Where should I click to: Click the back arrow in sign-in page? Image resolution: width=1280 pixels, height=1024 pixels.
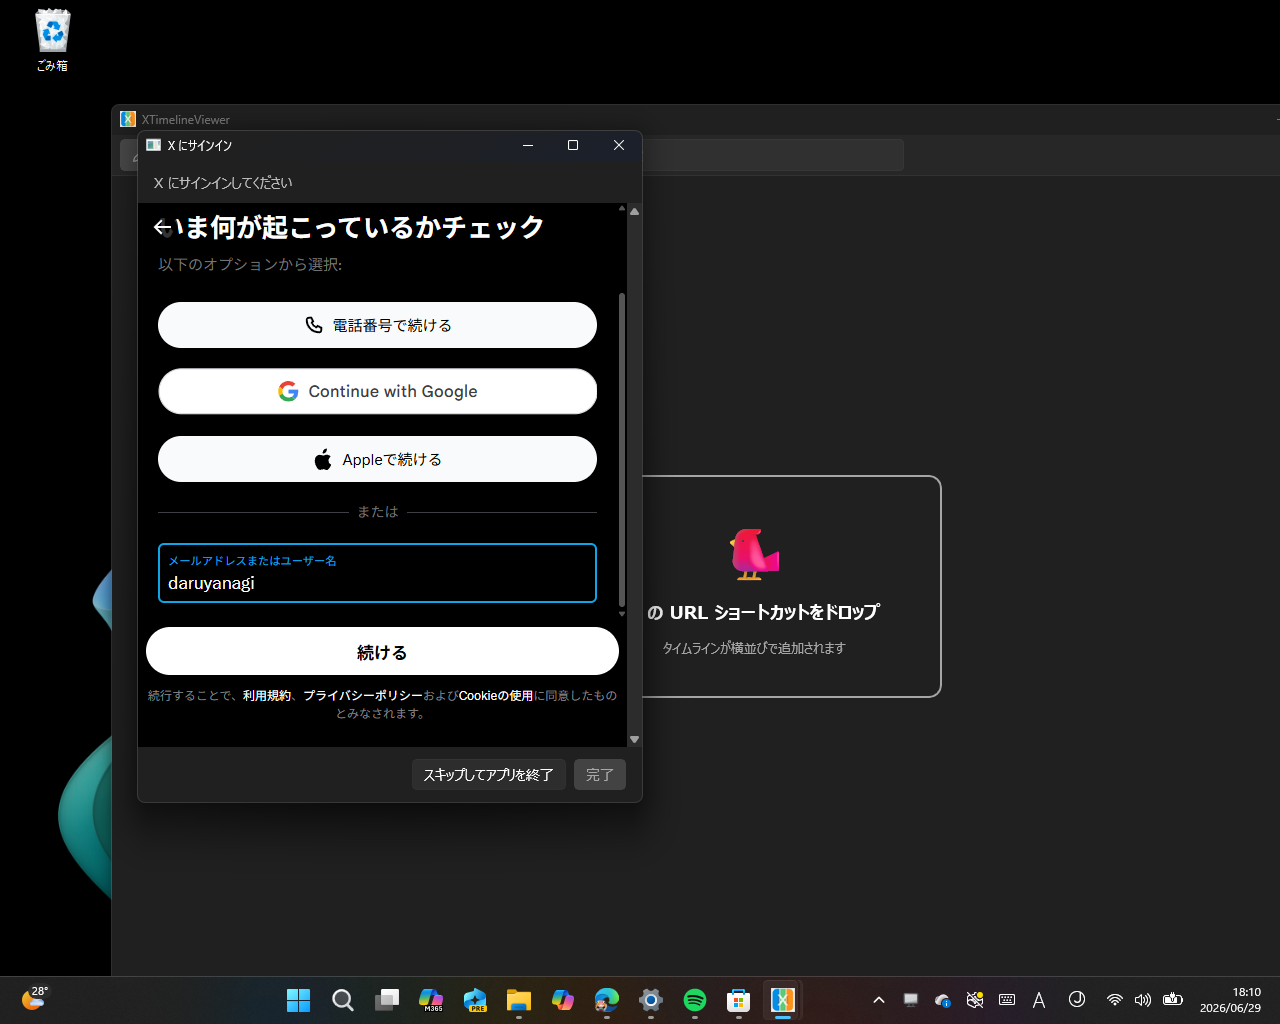click(x=162, y=228)
